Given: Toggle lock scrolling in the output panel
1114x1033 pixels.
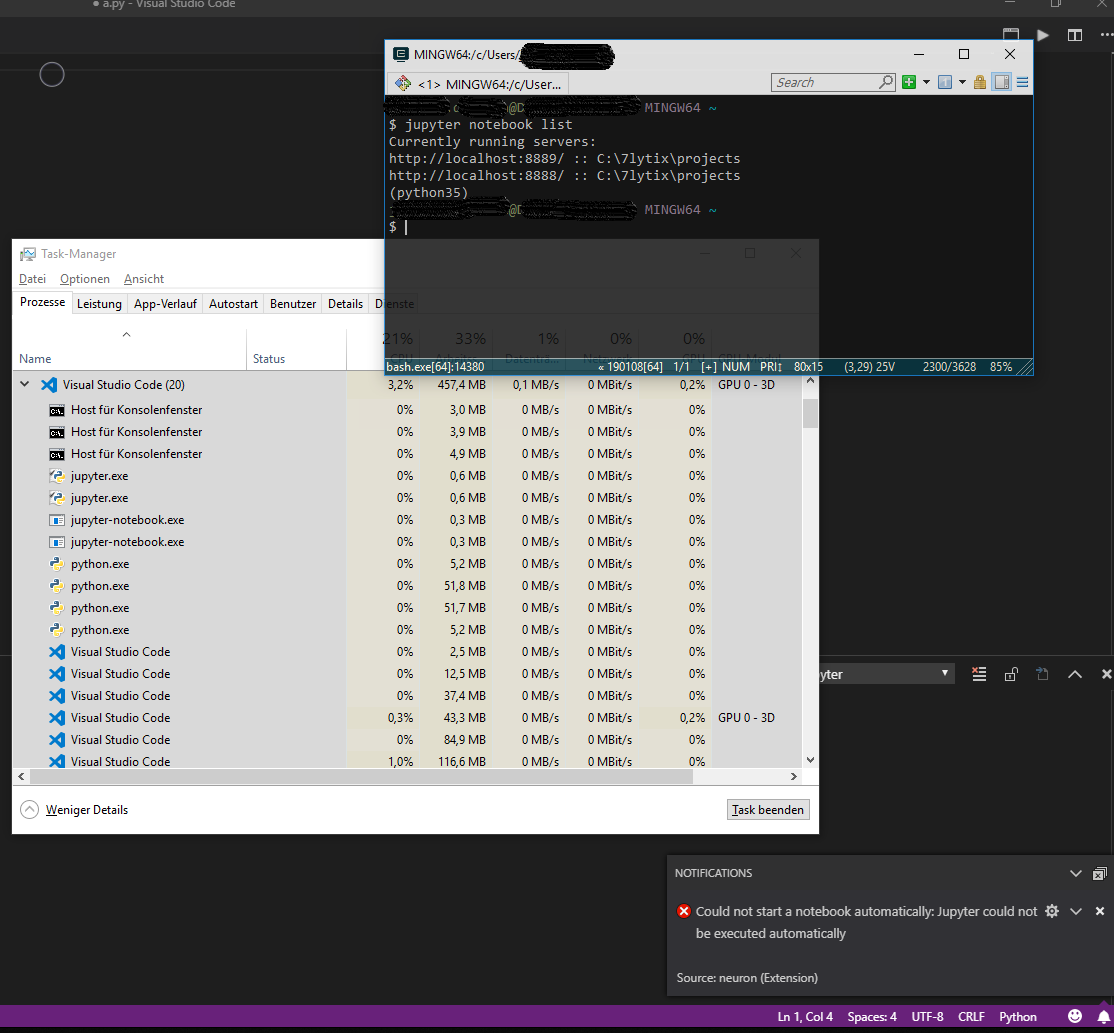Looking at the screenshot, I should pyautogui.click(x=1011, y=674).
